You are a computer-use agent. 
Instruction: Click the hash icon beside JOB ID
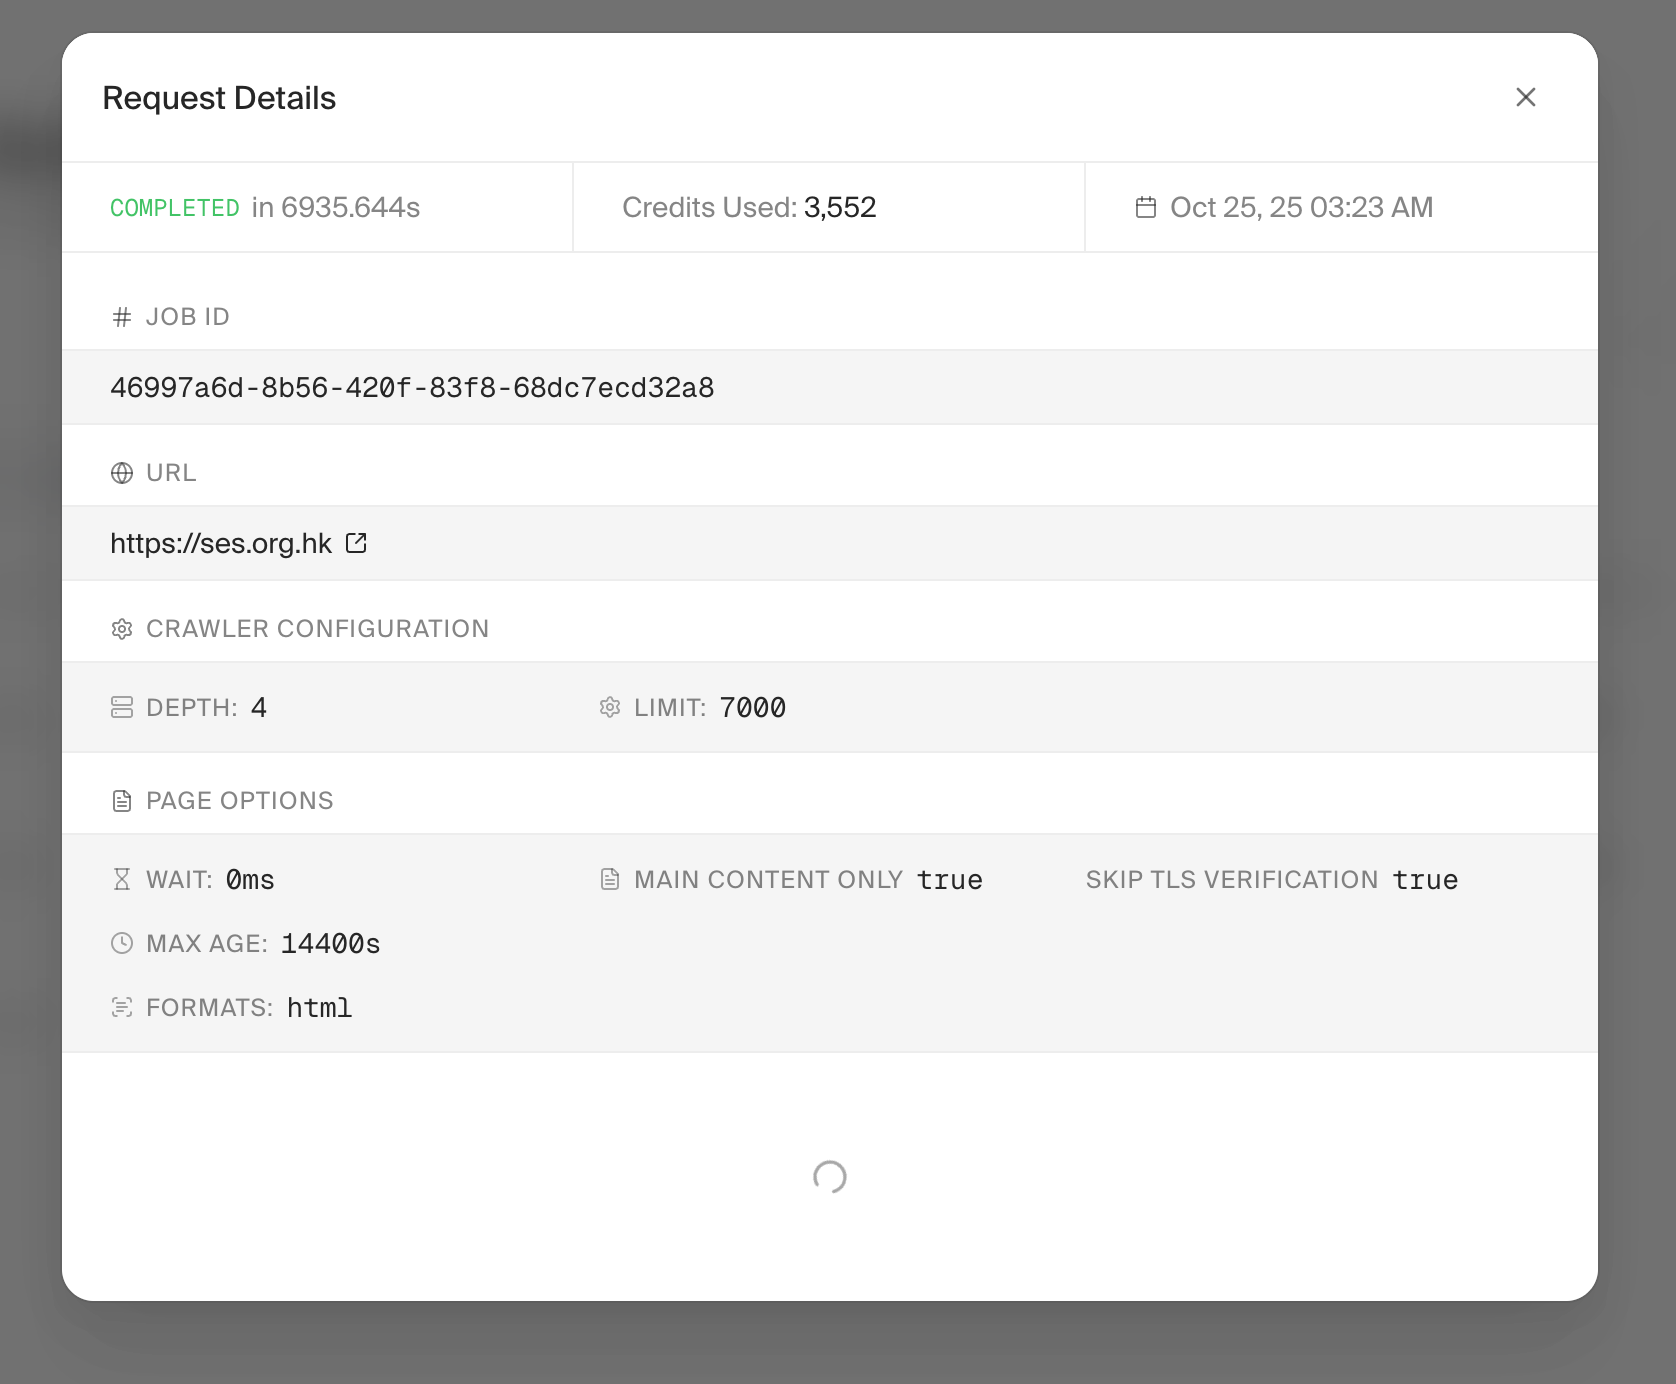tap(122, 317)
